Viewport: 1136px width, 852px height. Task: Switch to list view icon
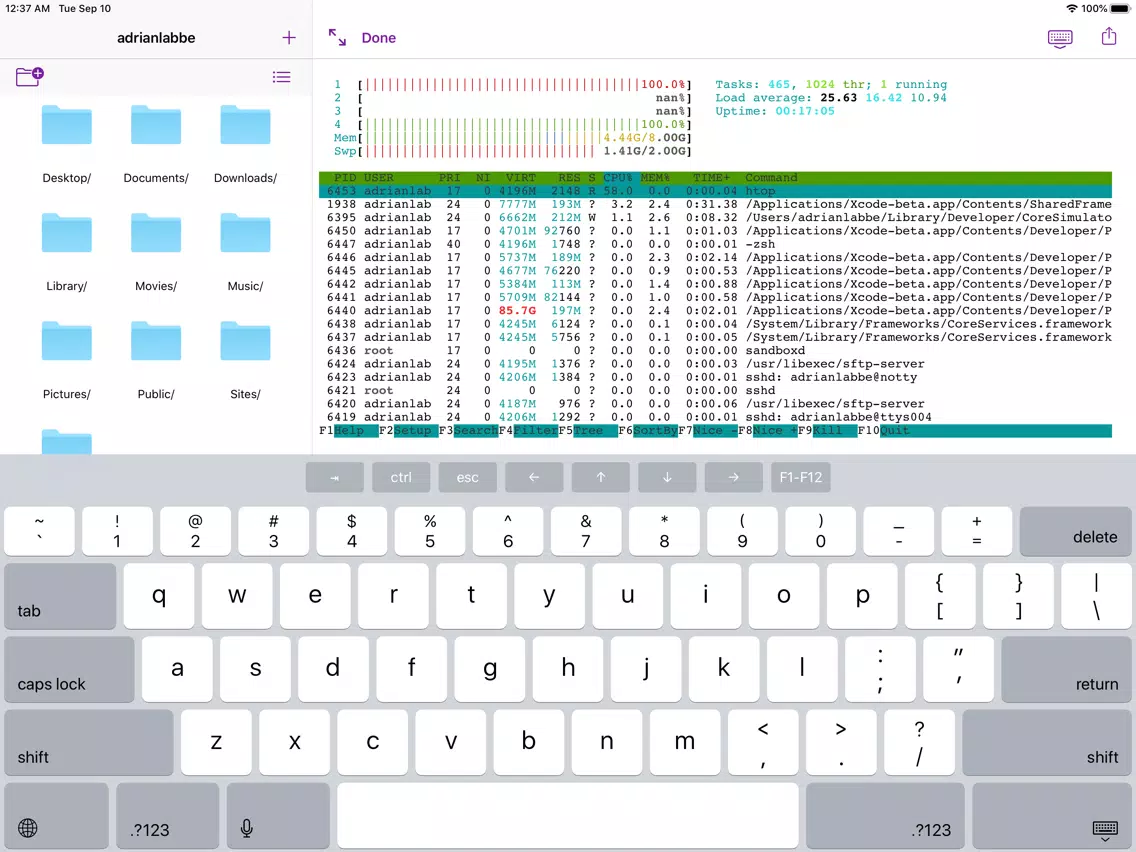[281, 77]
